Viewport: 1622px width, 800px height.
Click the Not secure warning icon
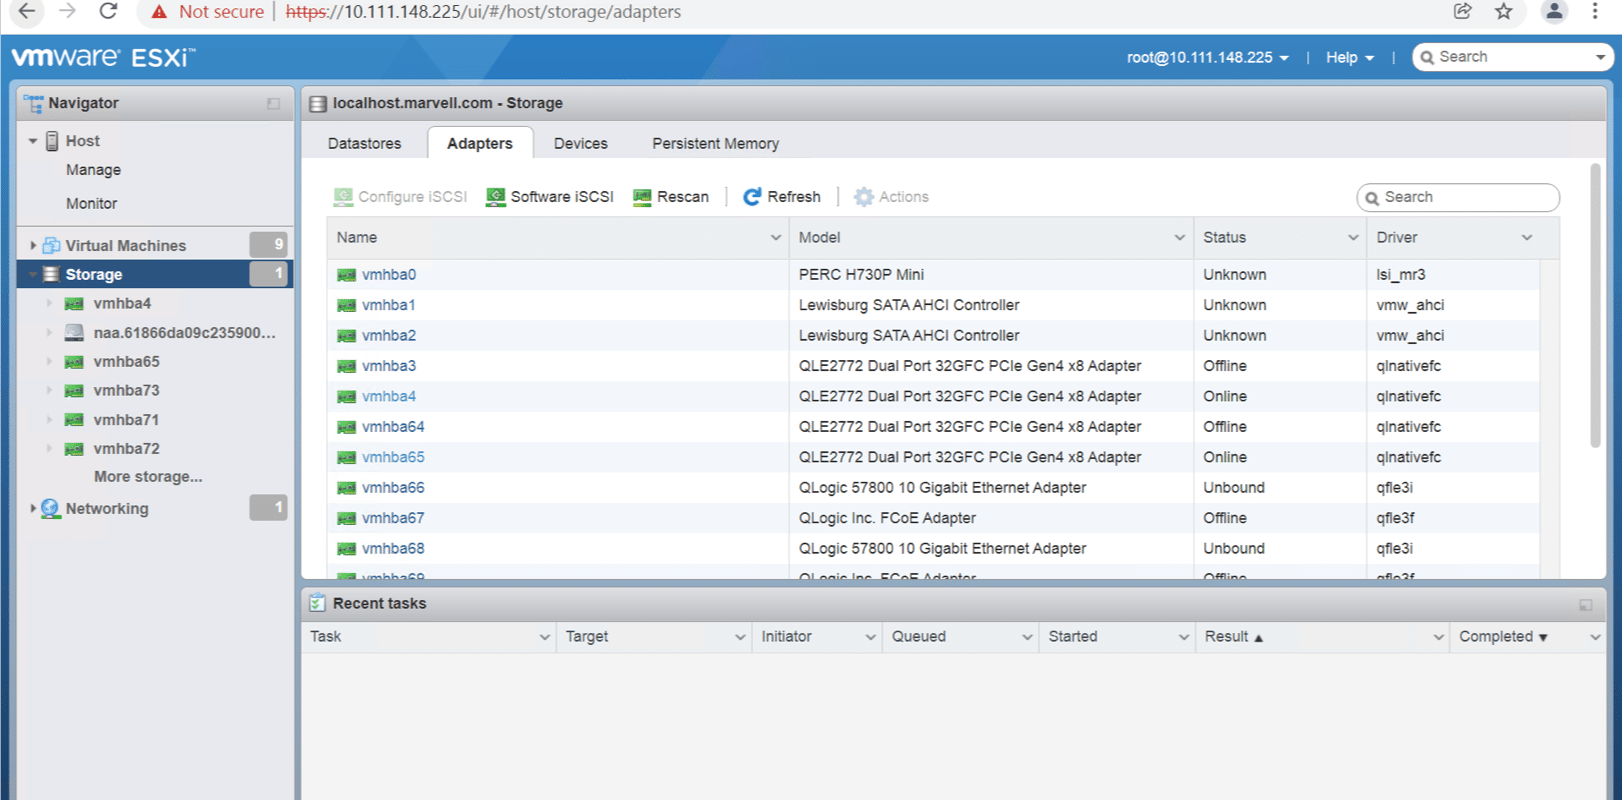pyautogui.click(x=158, y=12)
